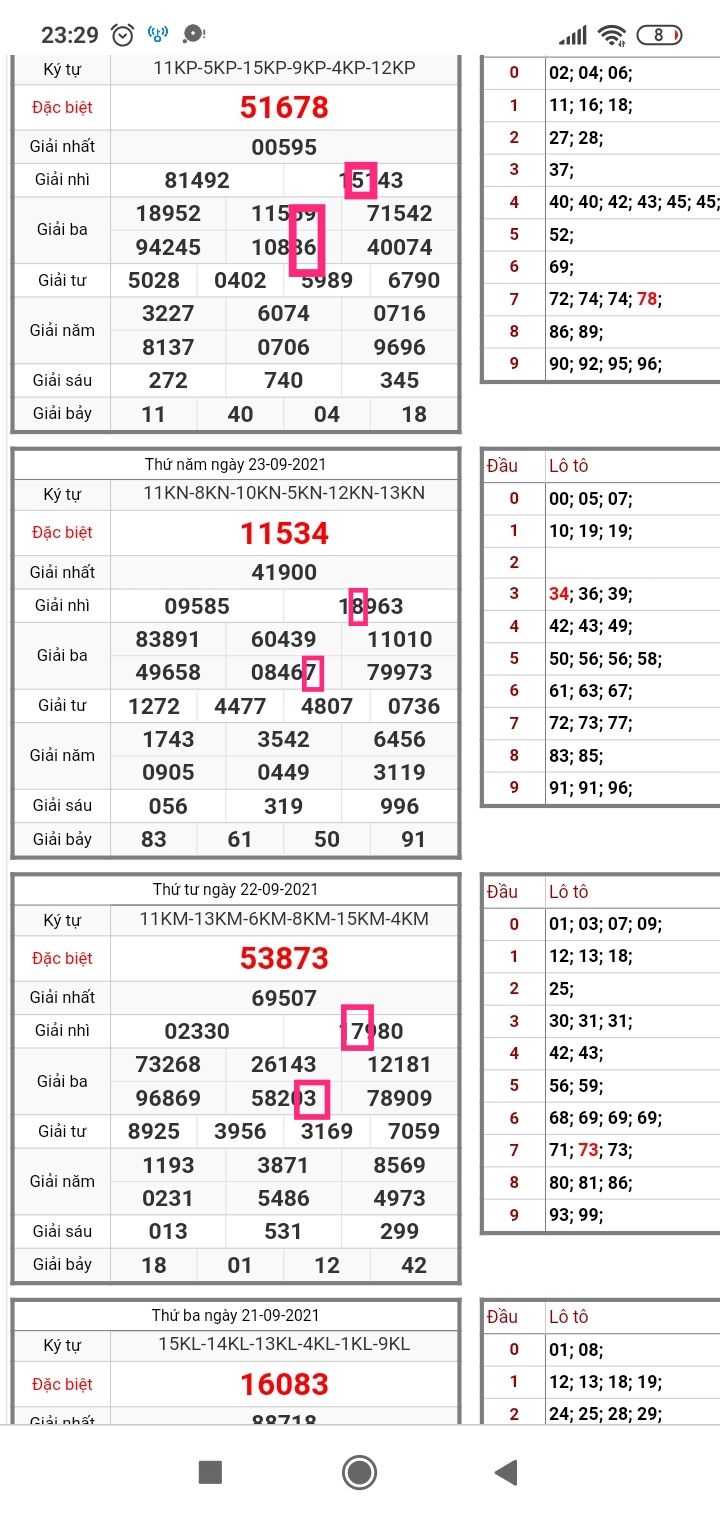Tap fifth prize number 4973
The width and height of the screenshot is (720, 1520).
[x=400, y=1198]
